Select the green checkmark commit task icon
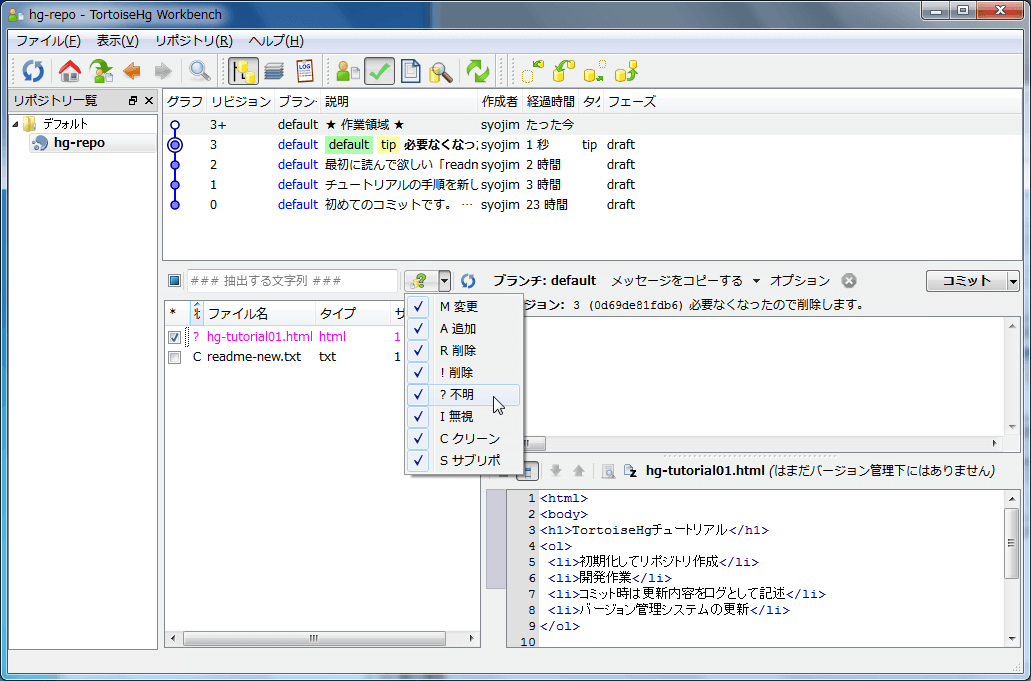Image resolution: width=1031 pixels, height=681 pixels. tap(379, 70)
